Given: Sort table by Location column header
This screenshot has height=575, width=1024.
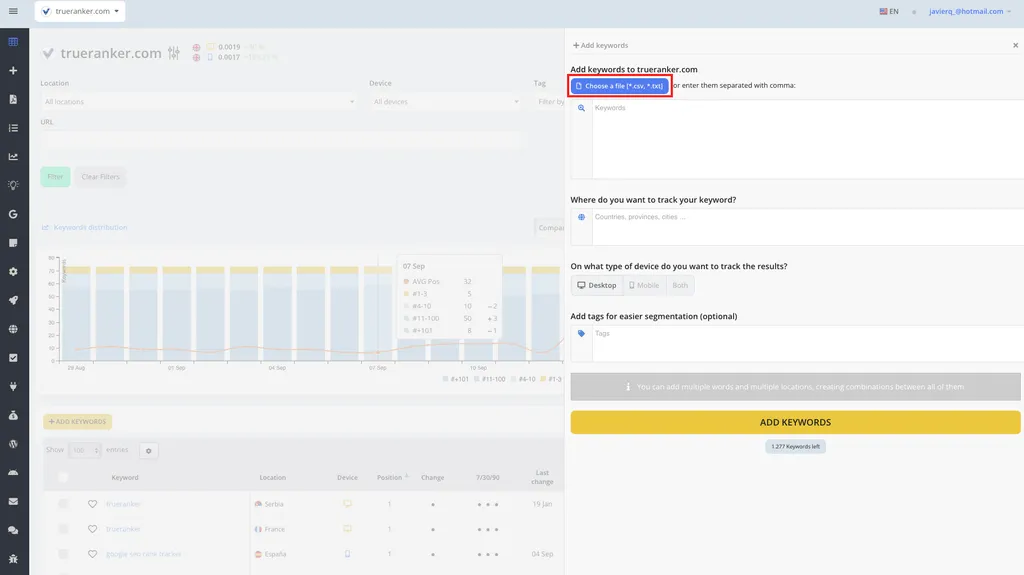Looking at the screenshot, I should [272, 478].
